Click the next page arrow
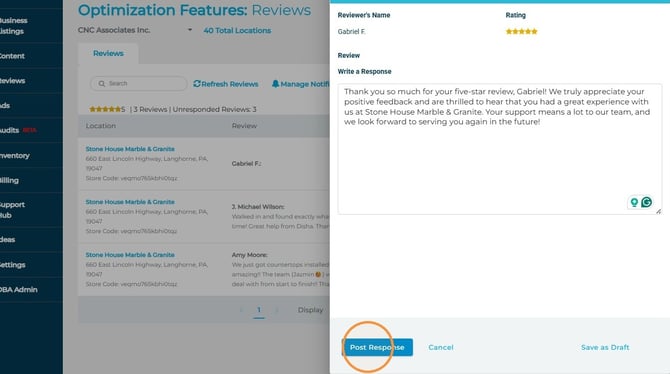This screenshot has width=670, height=374. [276, 310]
